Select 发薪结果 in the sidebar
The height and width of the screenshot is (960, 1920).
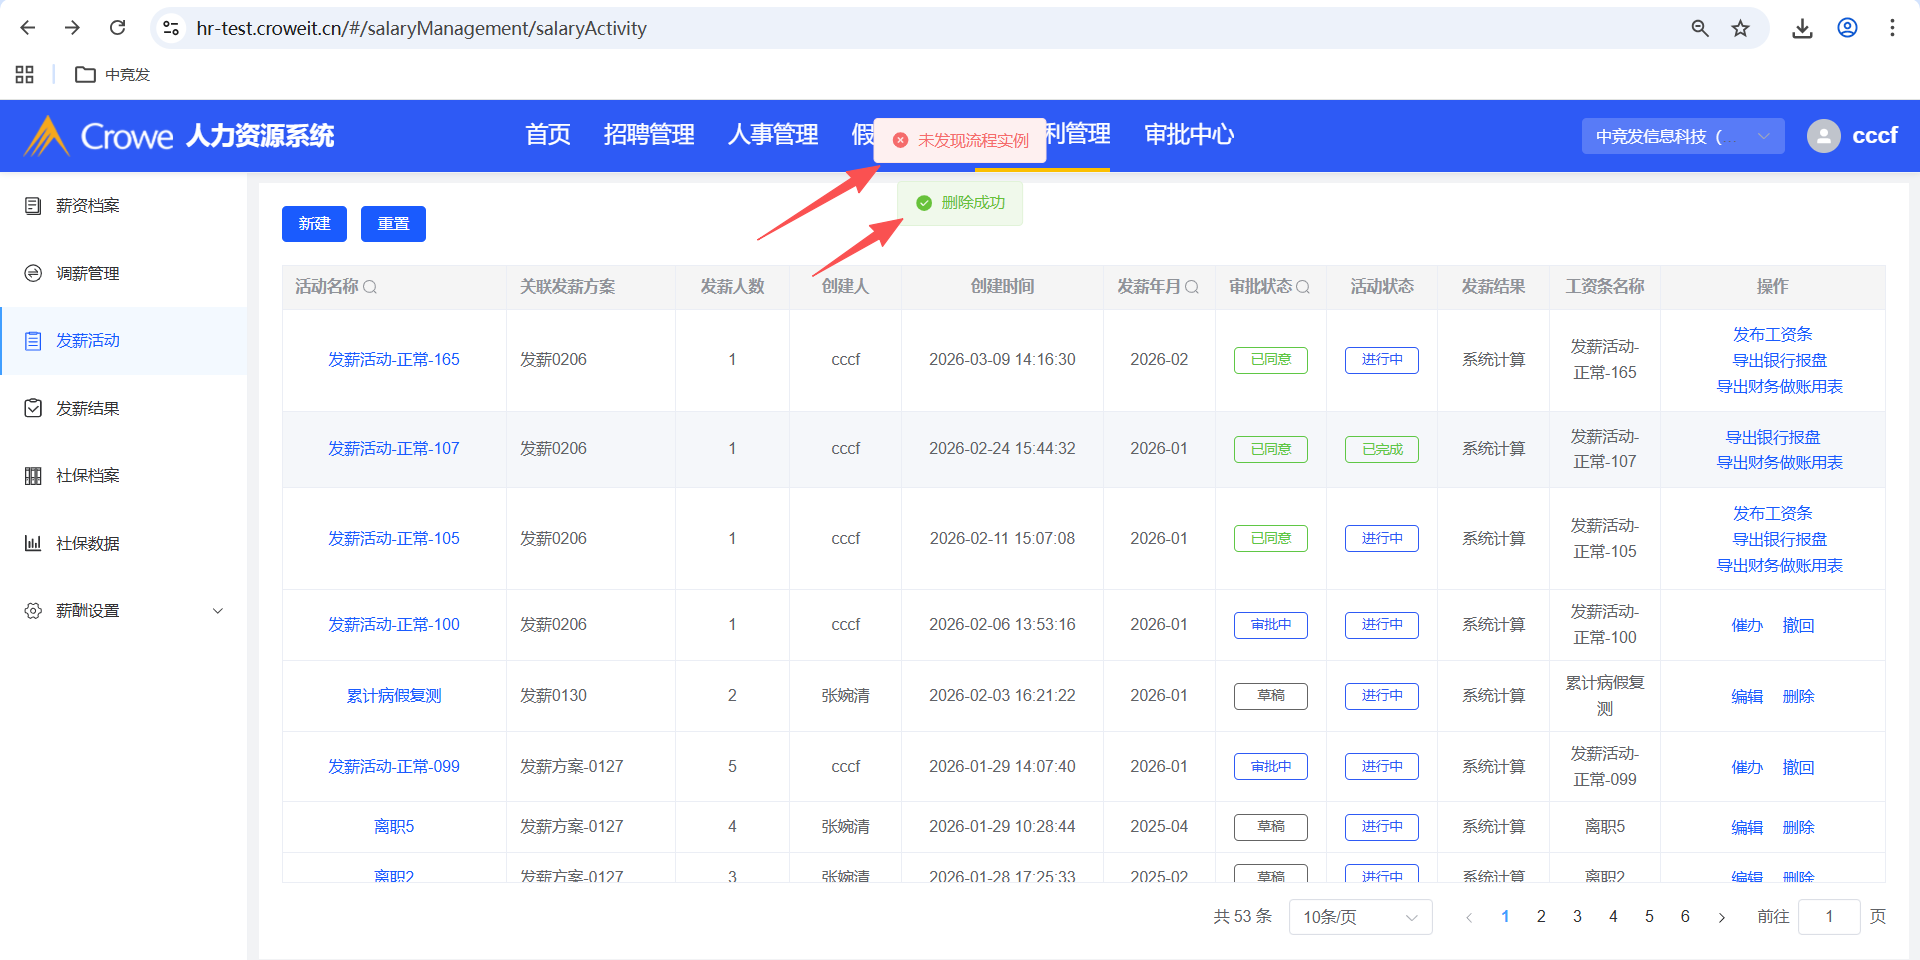[x=88, y=408]
